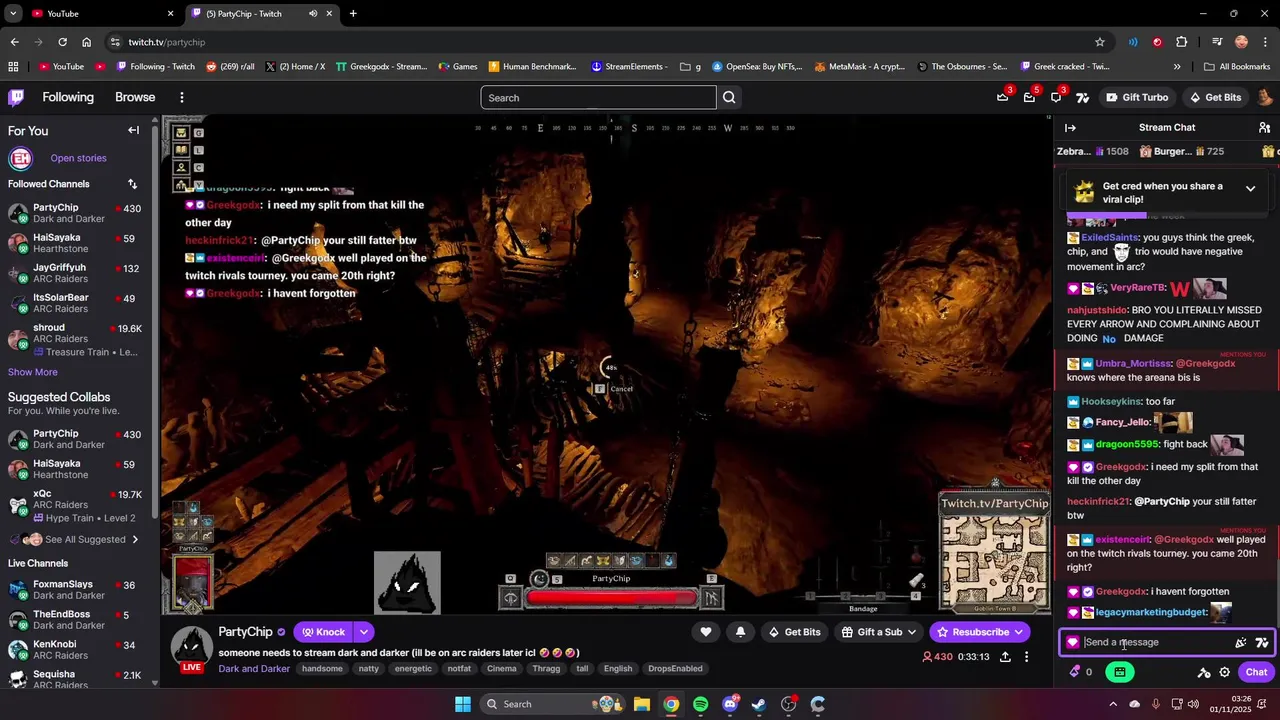Show More followed channels

[x=33, y=372]
